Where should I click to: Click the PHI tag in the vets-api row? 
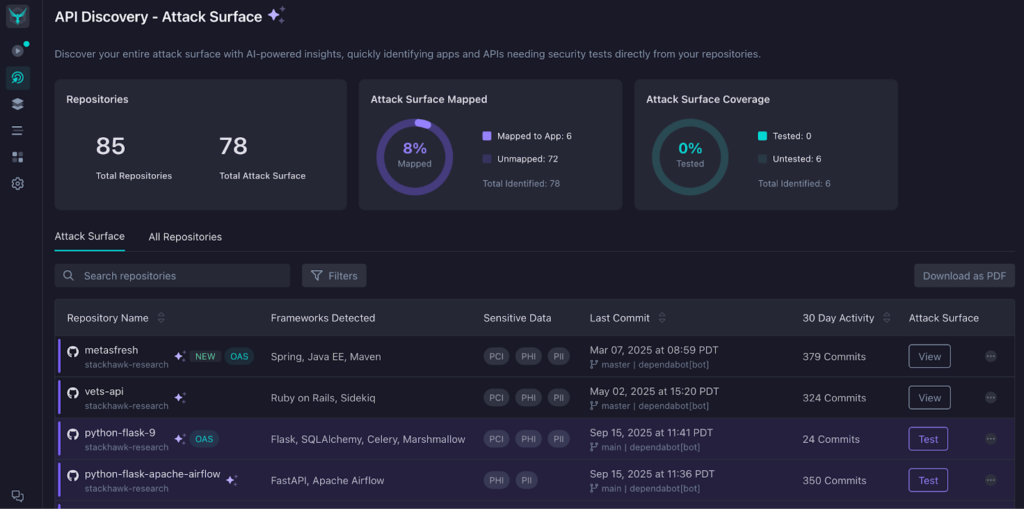click(x=528, y=397)
